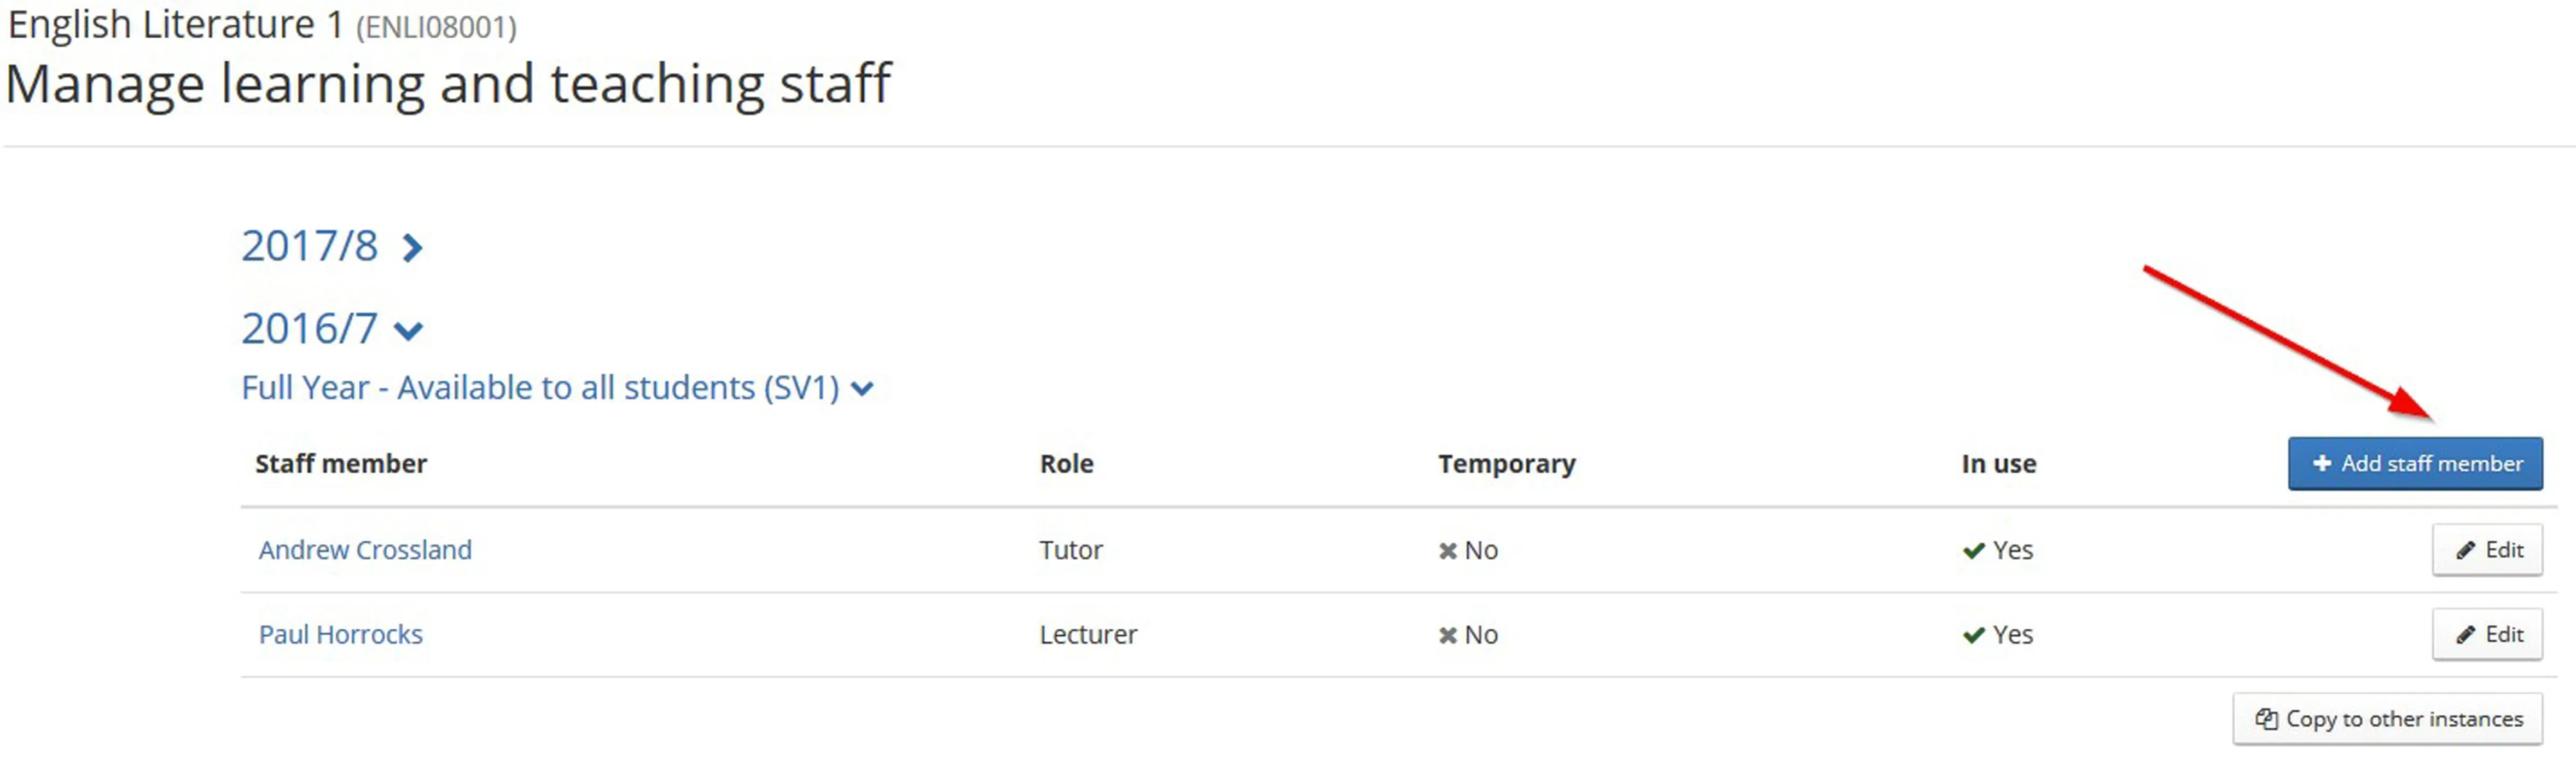
Task: Click Edit for Paul Horrocks
Action: [x=2487, y=634]
